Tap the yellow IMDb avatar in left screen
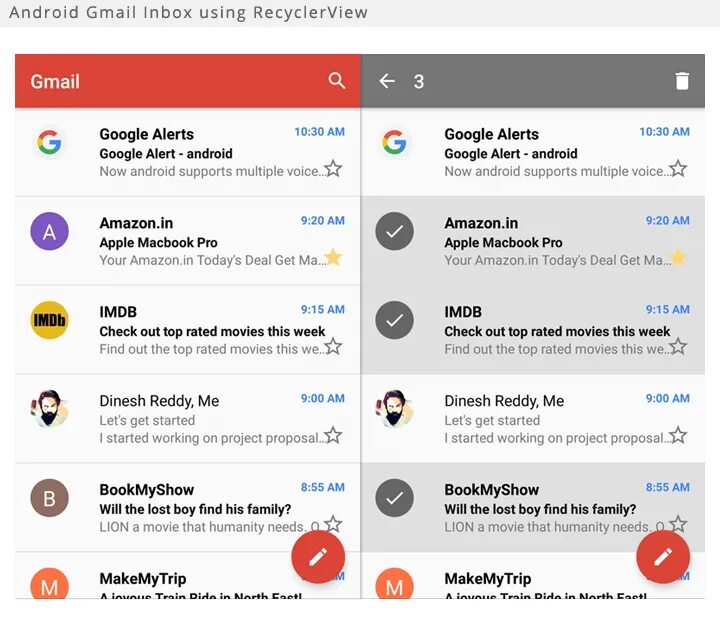The height and width of the screenshot is (624, 720). 49,320
